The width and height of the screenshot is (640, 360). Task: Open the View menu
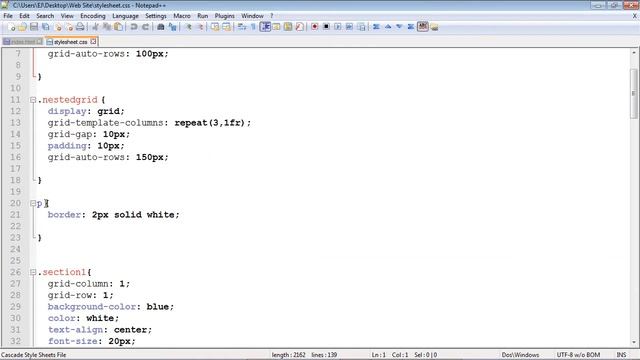click(x=67, y=16)
